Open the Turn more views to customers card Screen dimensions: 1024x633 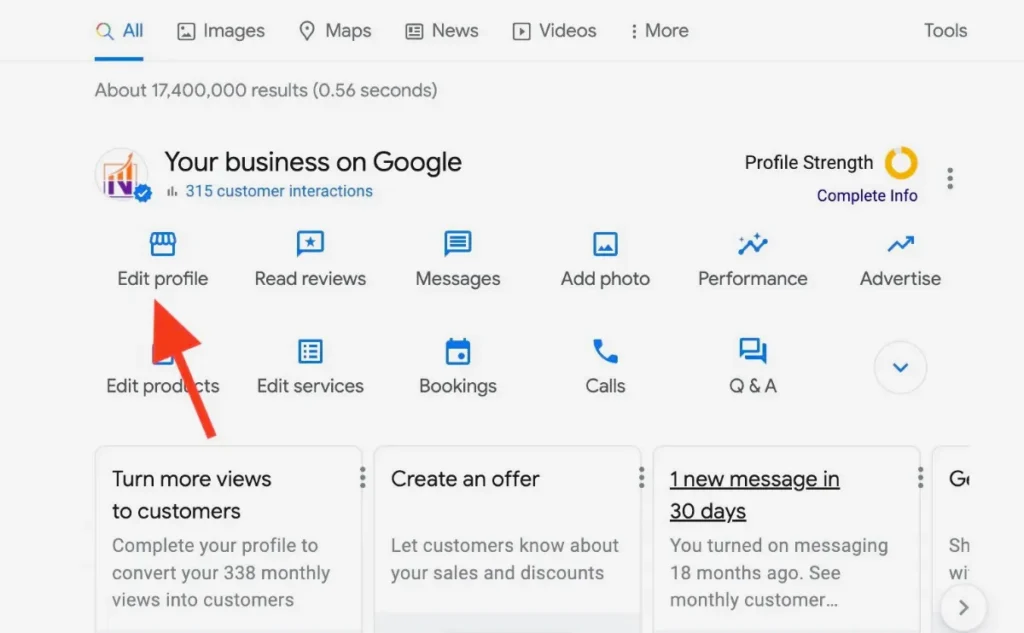[x=228, y=539]
